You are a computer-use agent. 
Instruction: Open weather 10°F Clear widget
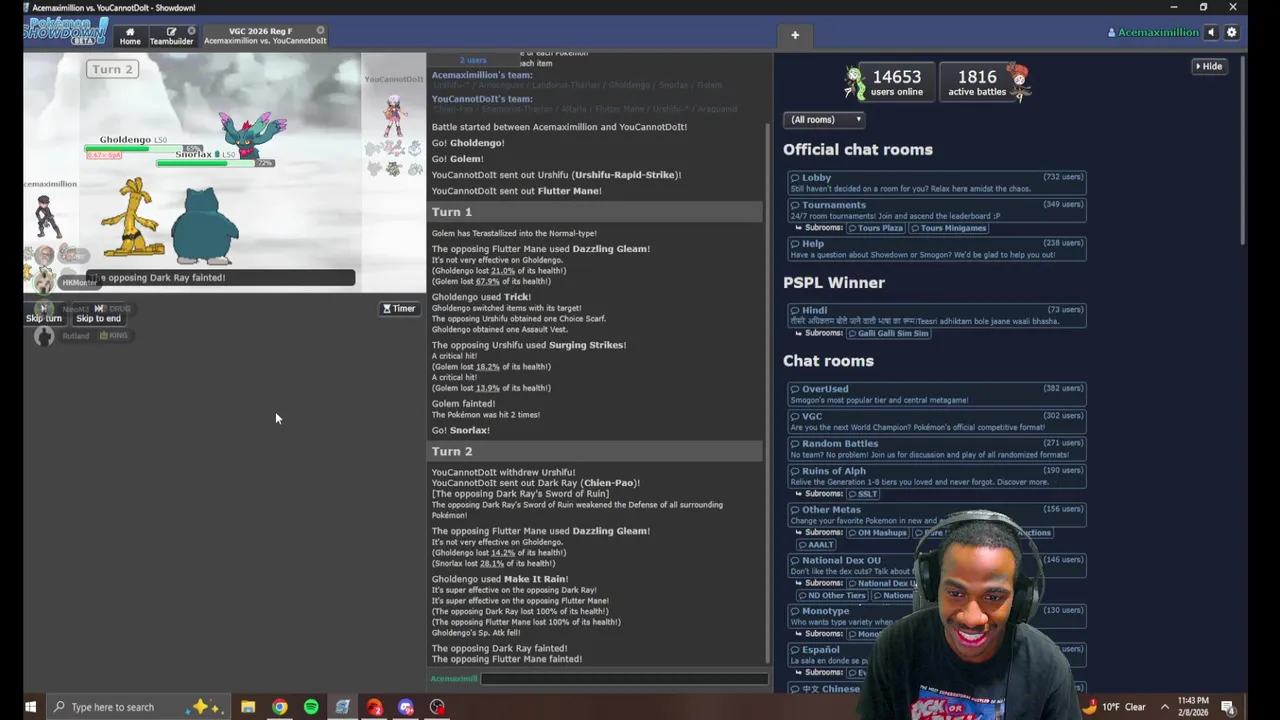(1113, 707)
